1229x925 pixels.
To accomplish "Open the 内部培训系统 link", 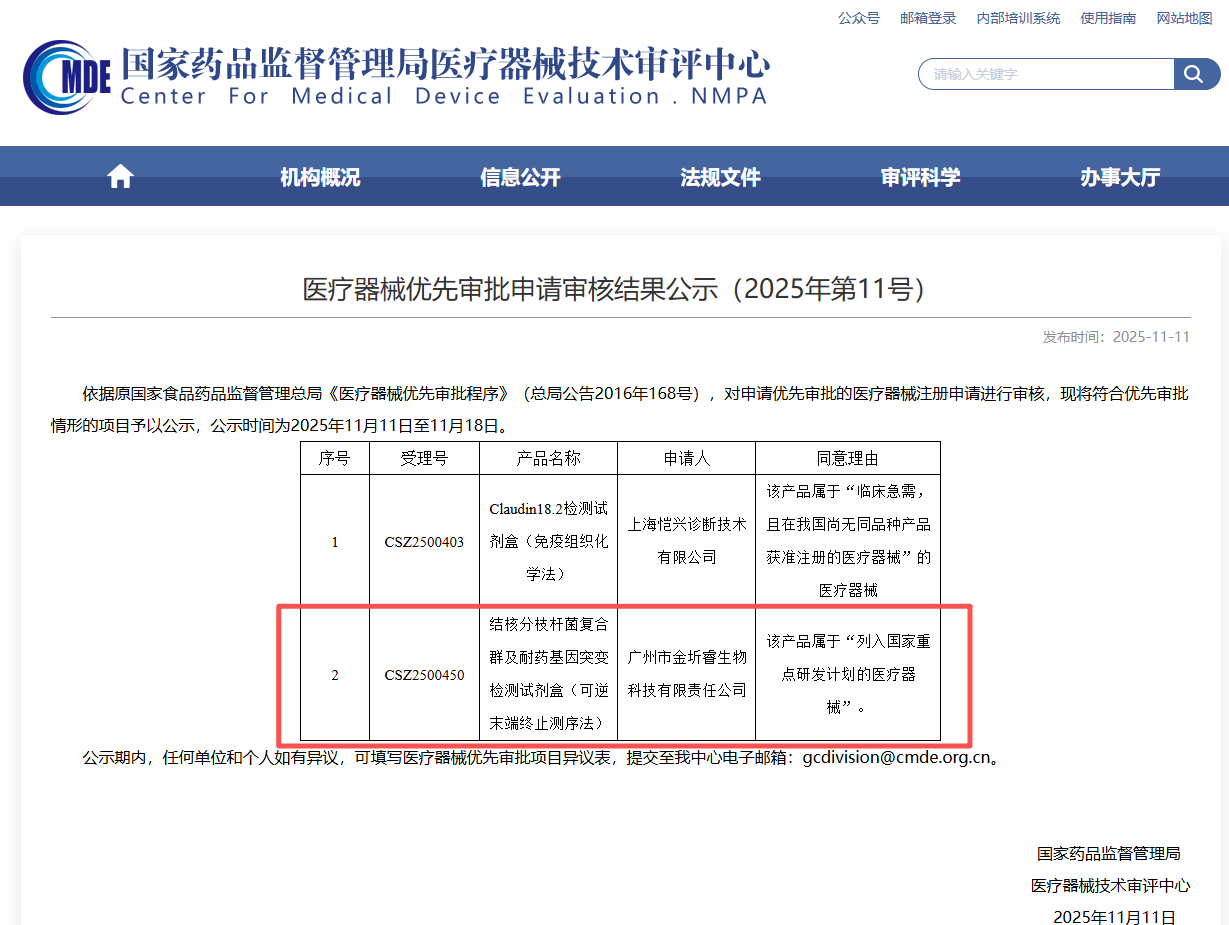I will pyautogui.click(x=1018, y=18).
